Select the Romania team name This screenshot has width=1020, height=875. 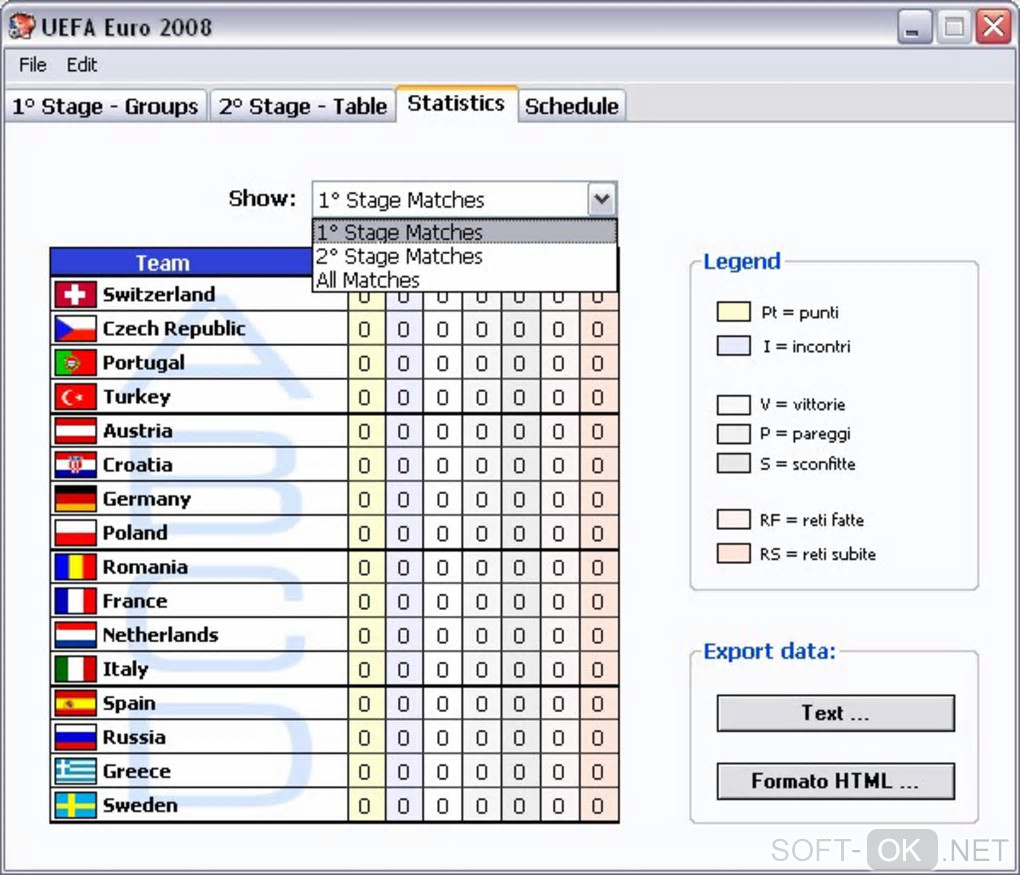146,567
